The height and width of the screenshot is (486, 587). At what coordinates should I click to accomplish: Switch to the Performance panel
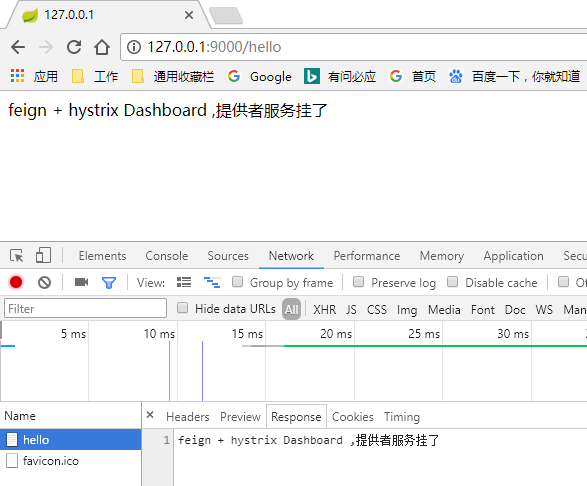tap(367, 256)
